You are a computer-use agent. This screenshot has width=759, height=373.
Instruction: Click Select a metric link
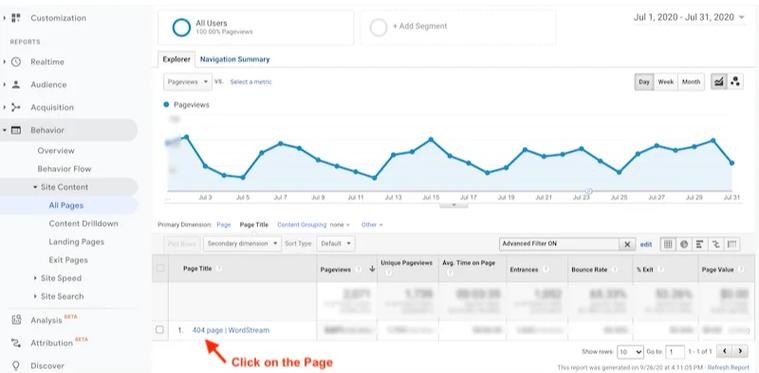coord(251,82)
